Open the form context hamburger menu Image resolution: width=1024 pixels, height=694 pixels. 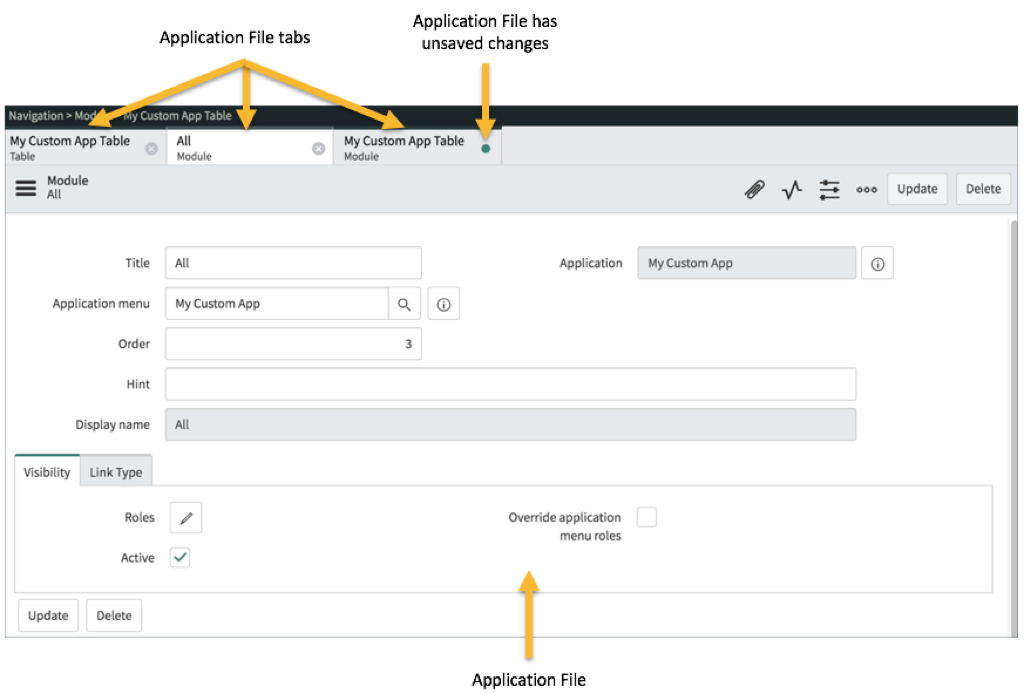(25, 188)
